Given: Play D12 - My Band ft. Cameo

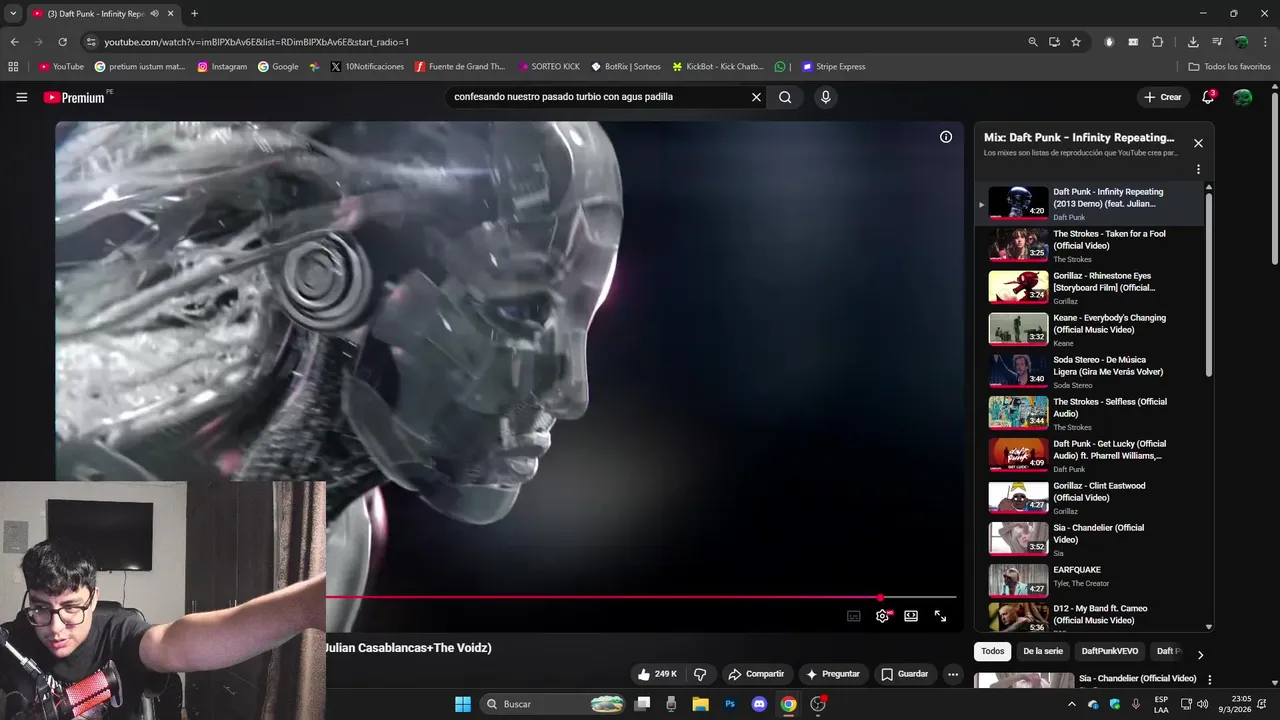Looking at the screenshot, I should (x=1090, y=617).
